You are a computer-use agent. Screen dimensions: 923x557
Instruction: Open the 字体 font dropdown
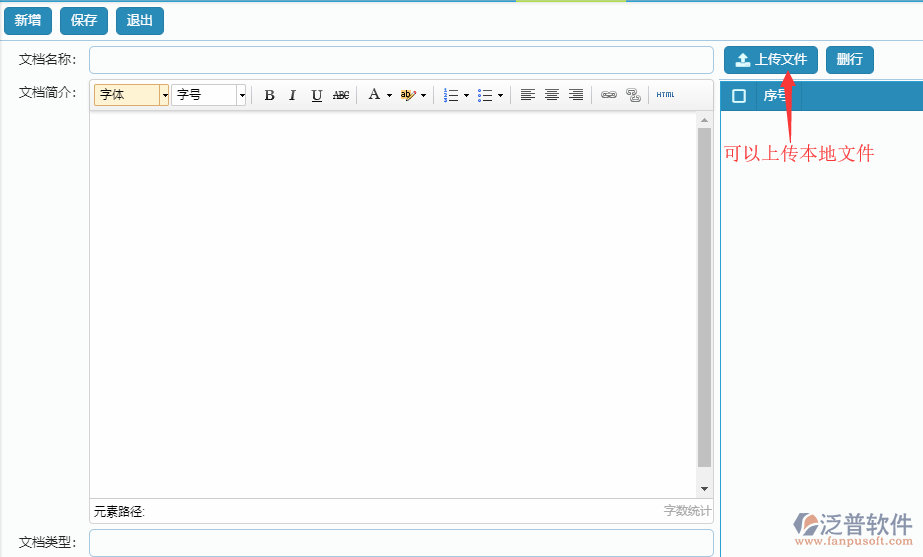click(x=165, y=95)
